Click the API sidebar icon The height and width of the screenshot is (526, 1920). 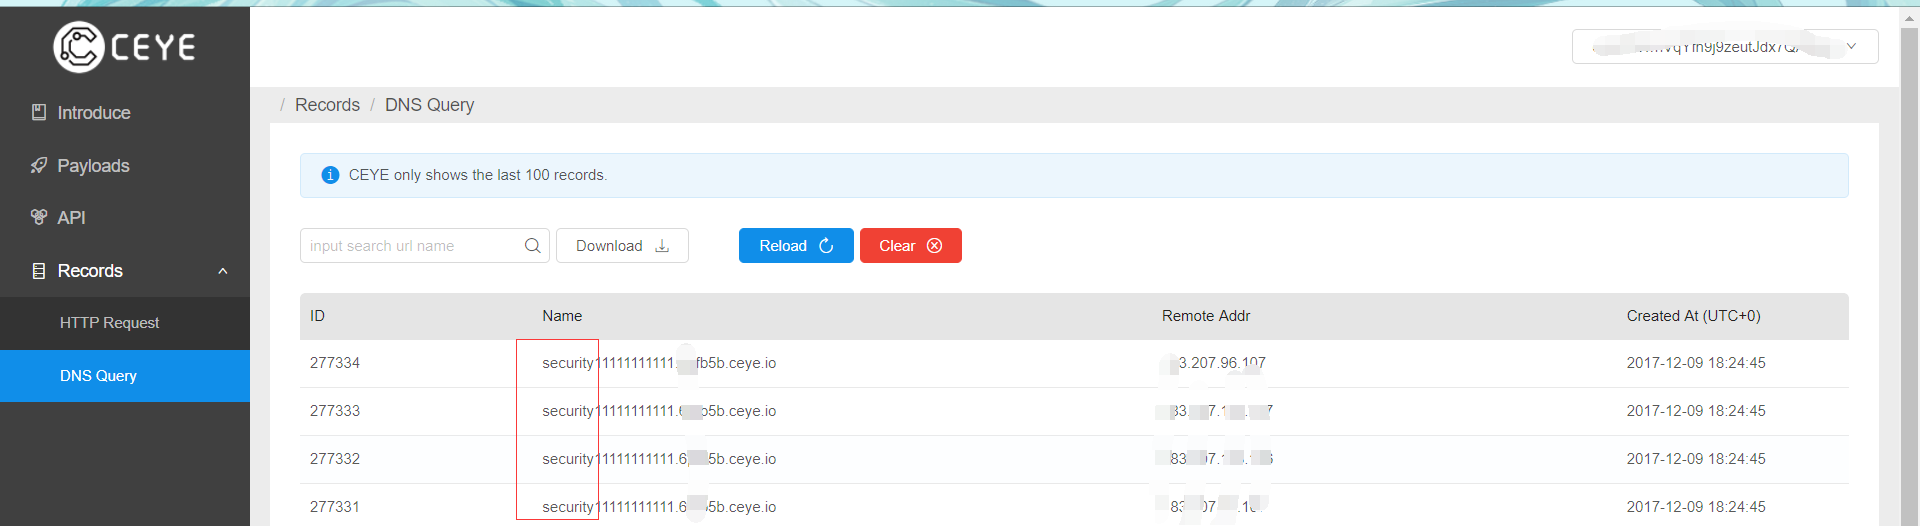tap(39, 217)
